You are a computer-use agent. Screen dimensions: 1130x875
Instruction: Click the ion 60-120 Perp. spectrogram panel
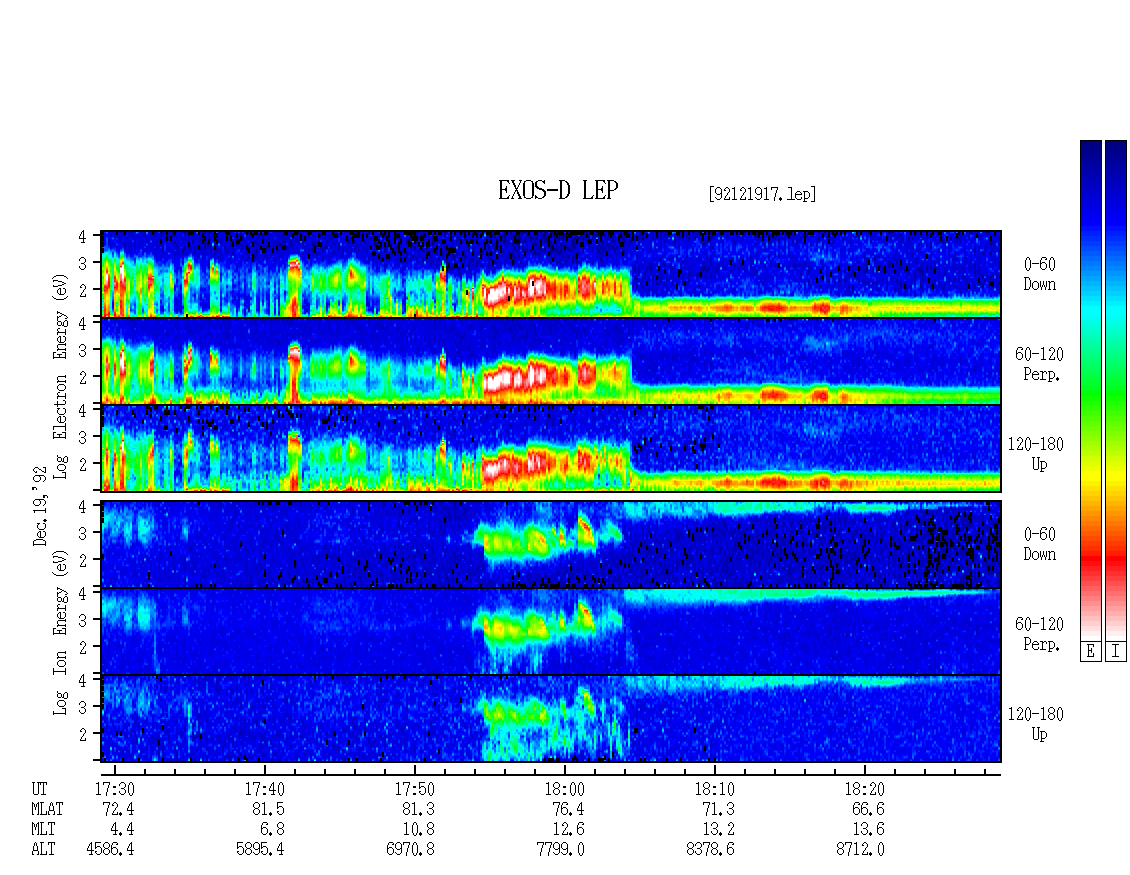(x=551, y=631)
